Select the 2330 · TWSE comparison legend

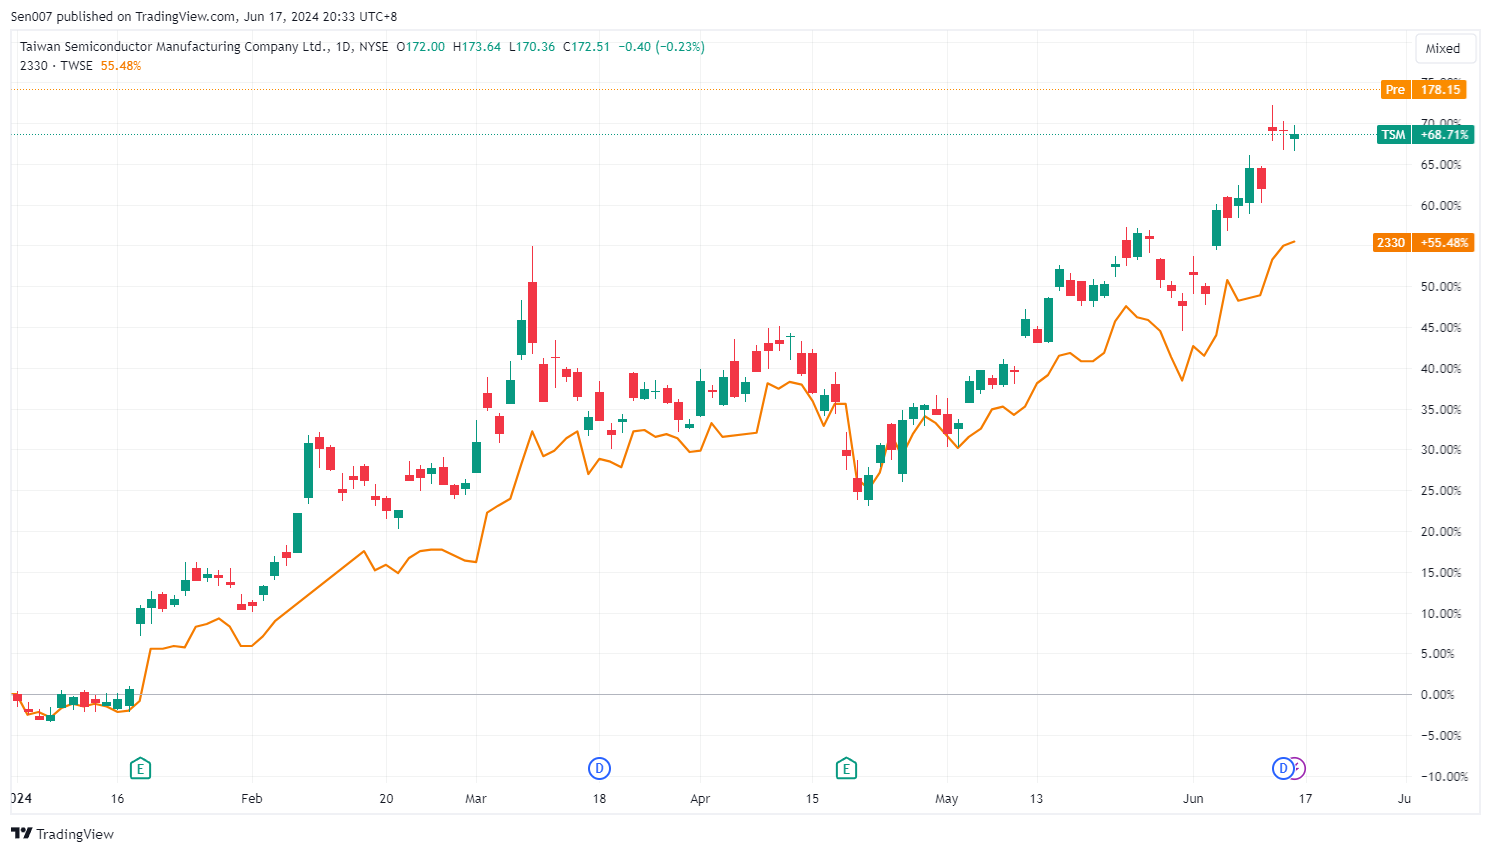56,66
